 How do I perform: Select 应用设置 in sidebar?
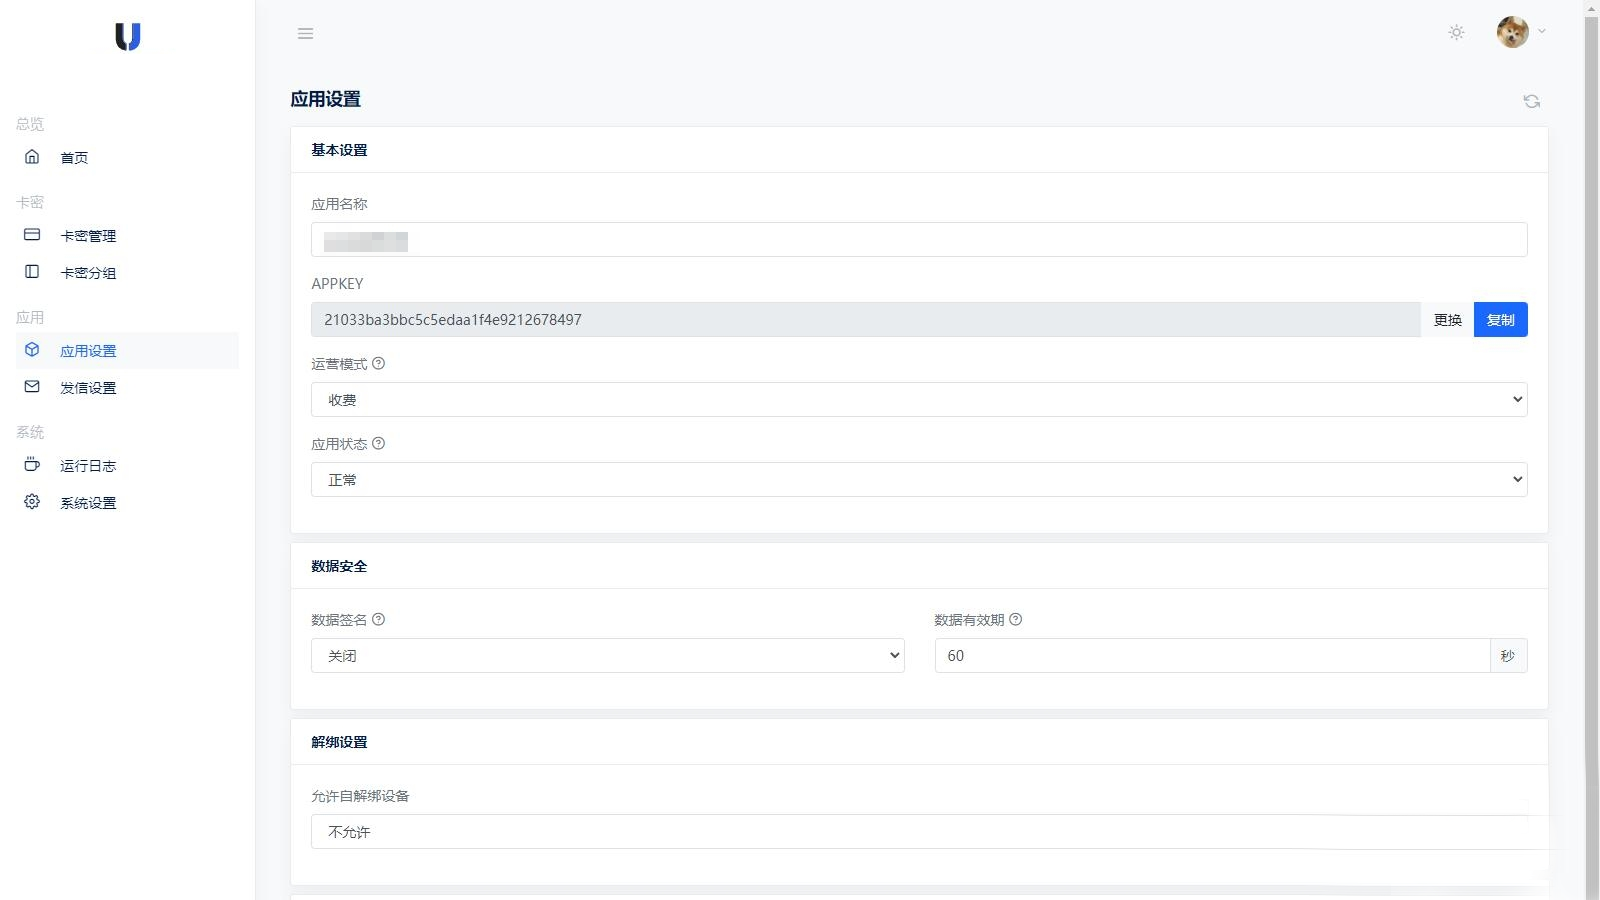click(x=127, y=350)
